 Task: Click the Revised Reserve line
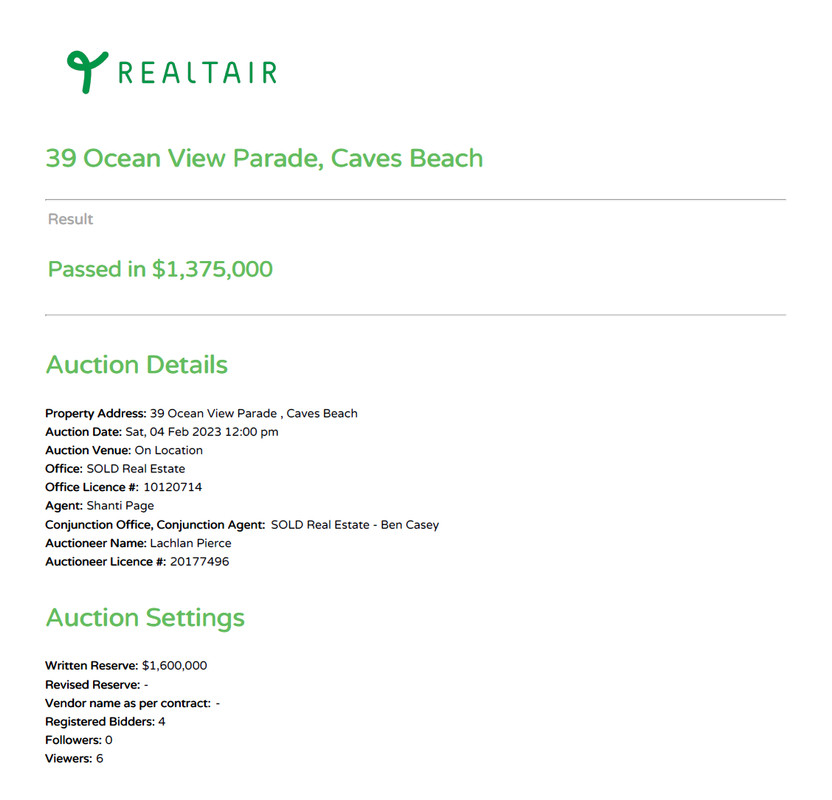coord(96,684)
